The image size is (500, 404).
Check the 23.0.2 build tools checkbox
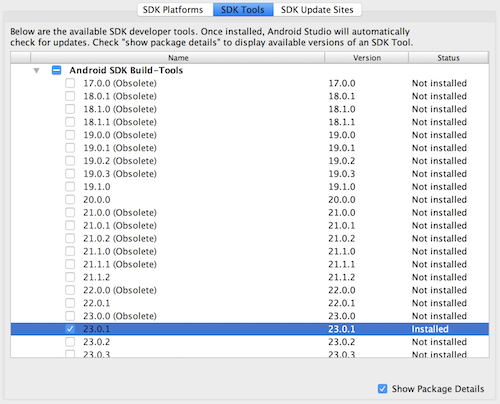[70, 342]
